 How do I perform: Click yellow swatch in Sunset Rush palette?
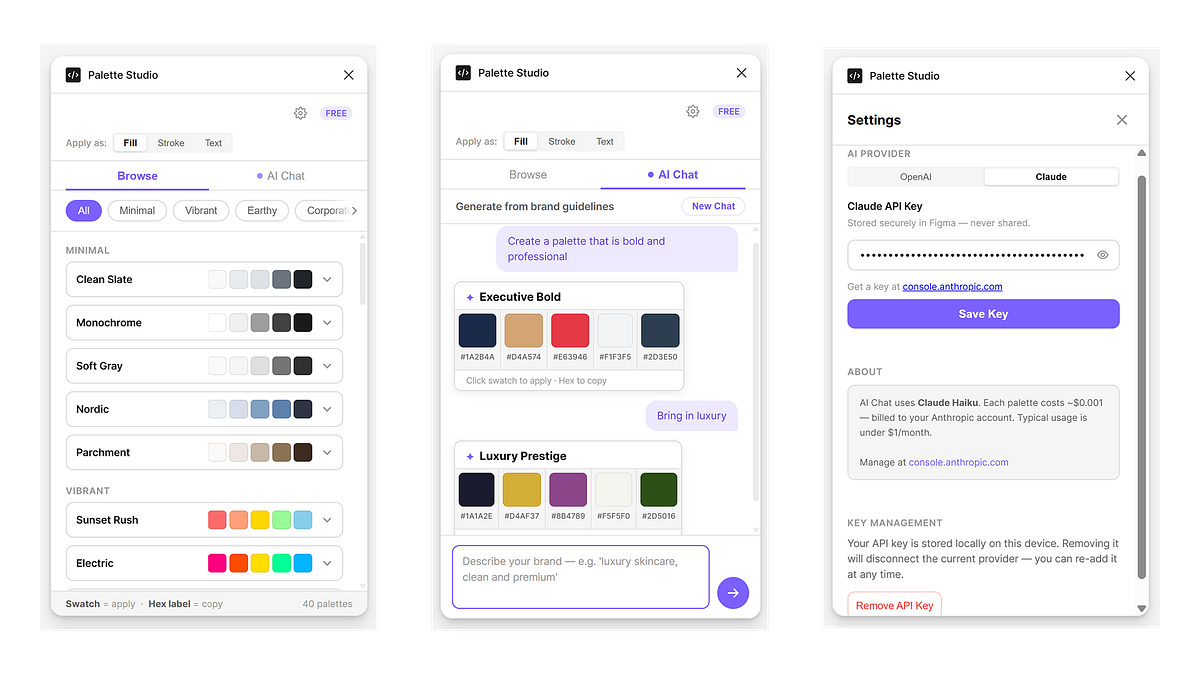[x=260, y=520]
